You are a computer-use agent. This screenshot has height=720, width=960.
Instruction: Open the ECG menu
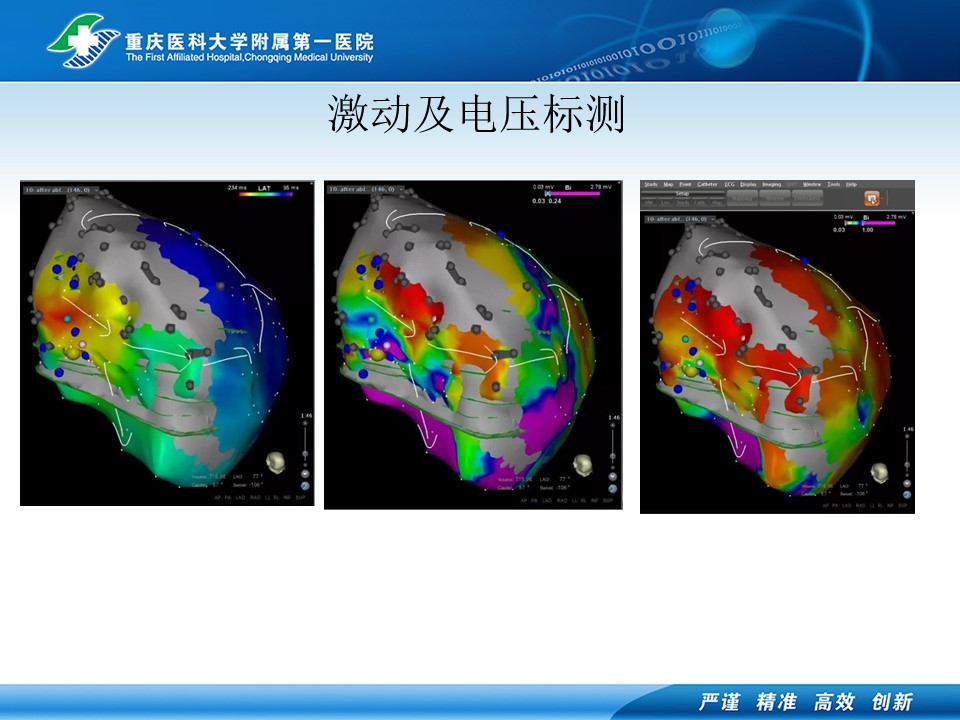(729, 184)
